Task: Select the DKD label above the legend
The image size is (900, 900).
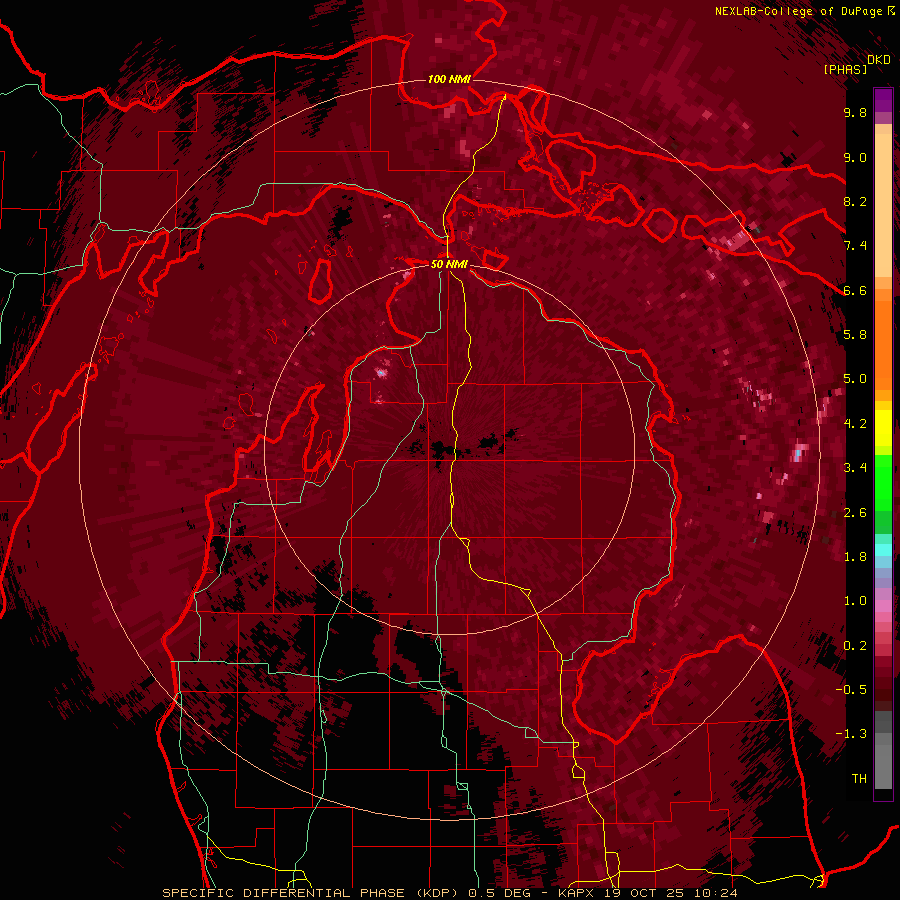Action: pyautogui.click(x=879, y=60)
